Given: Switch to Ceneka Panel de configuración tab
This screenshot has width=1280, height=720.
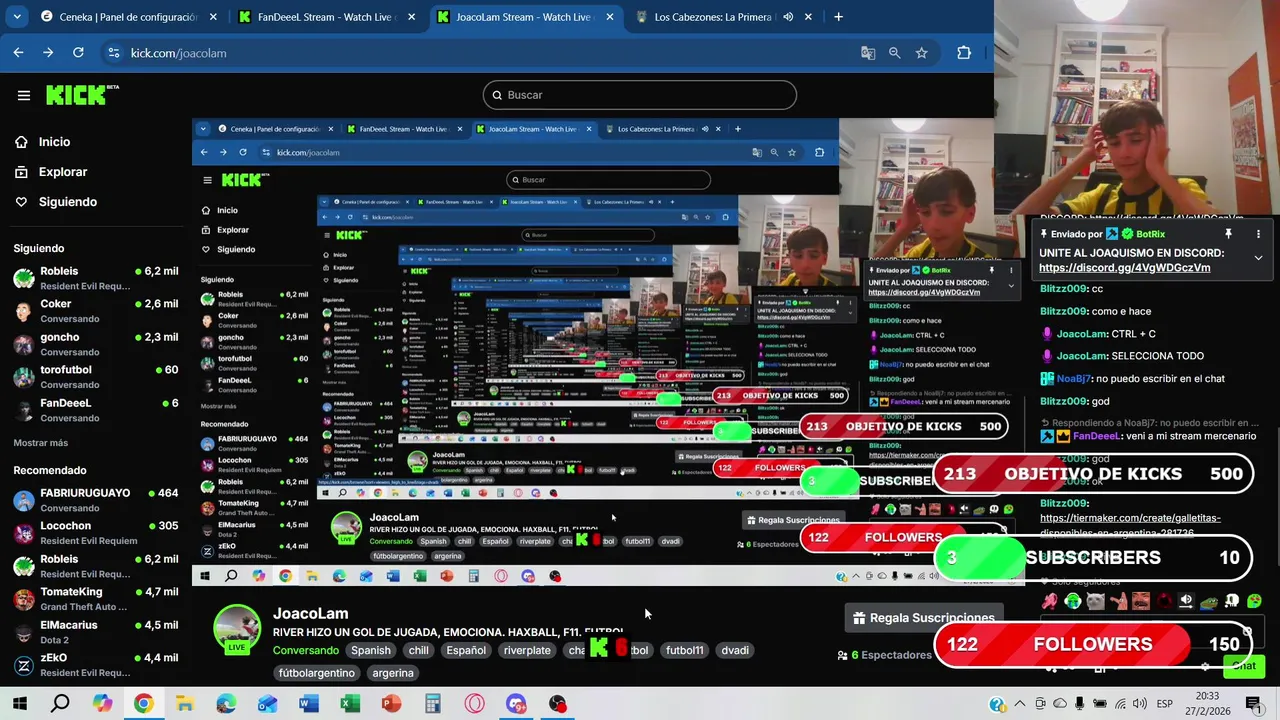Looking at the screenshot, I should [x=128, y=17].
